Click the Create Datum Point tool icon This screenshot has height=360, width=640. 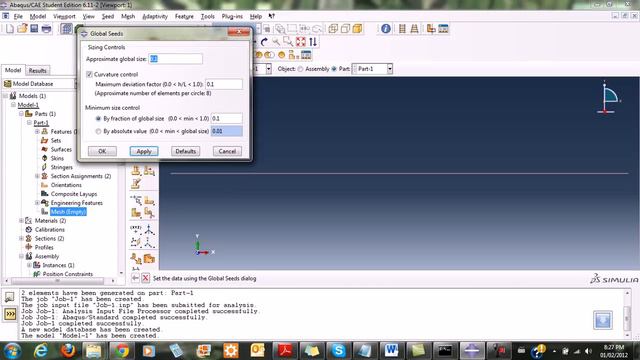136,229
